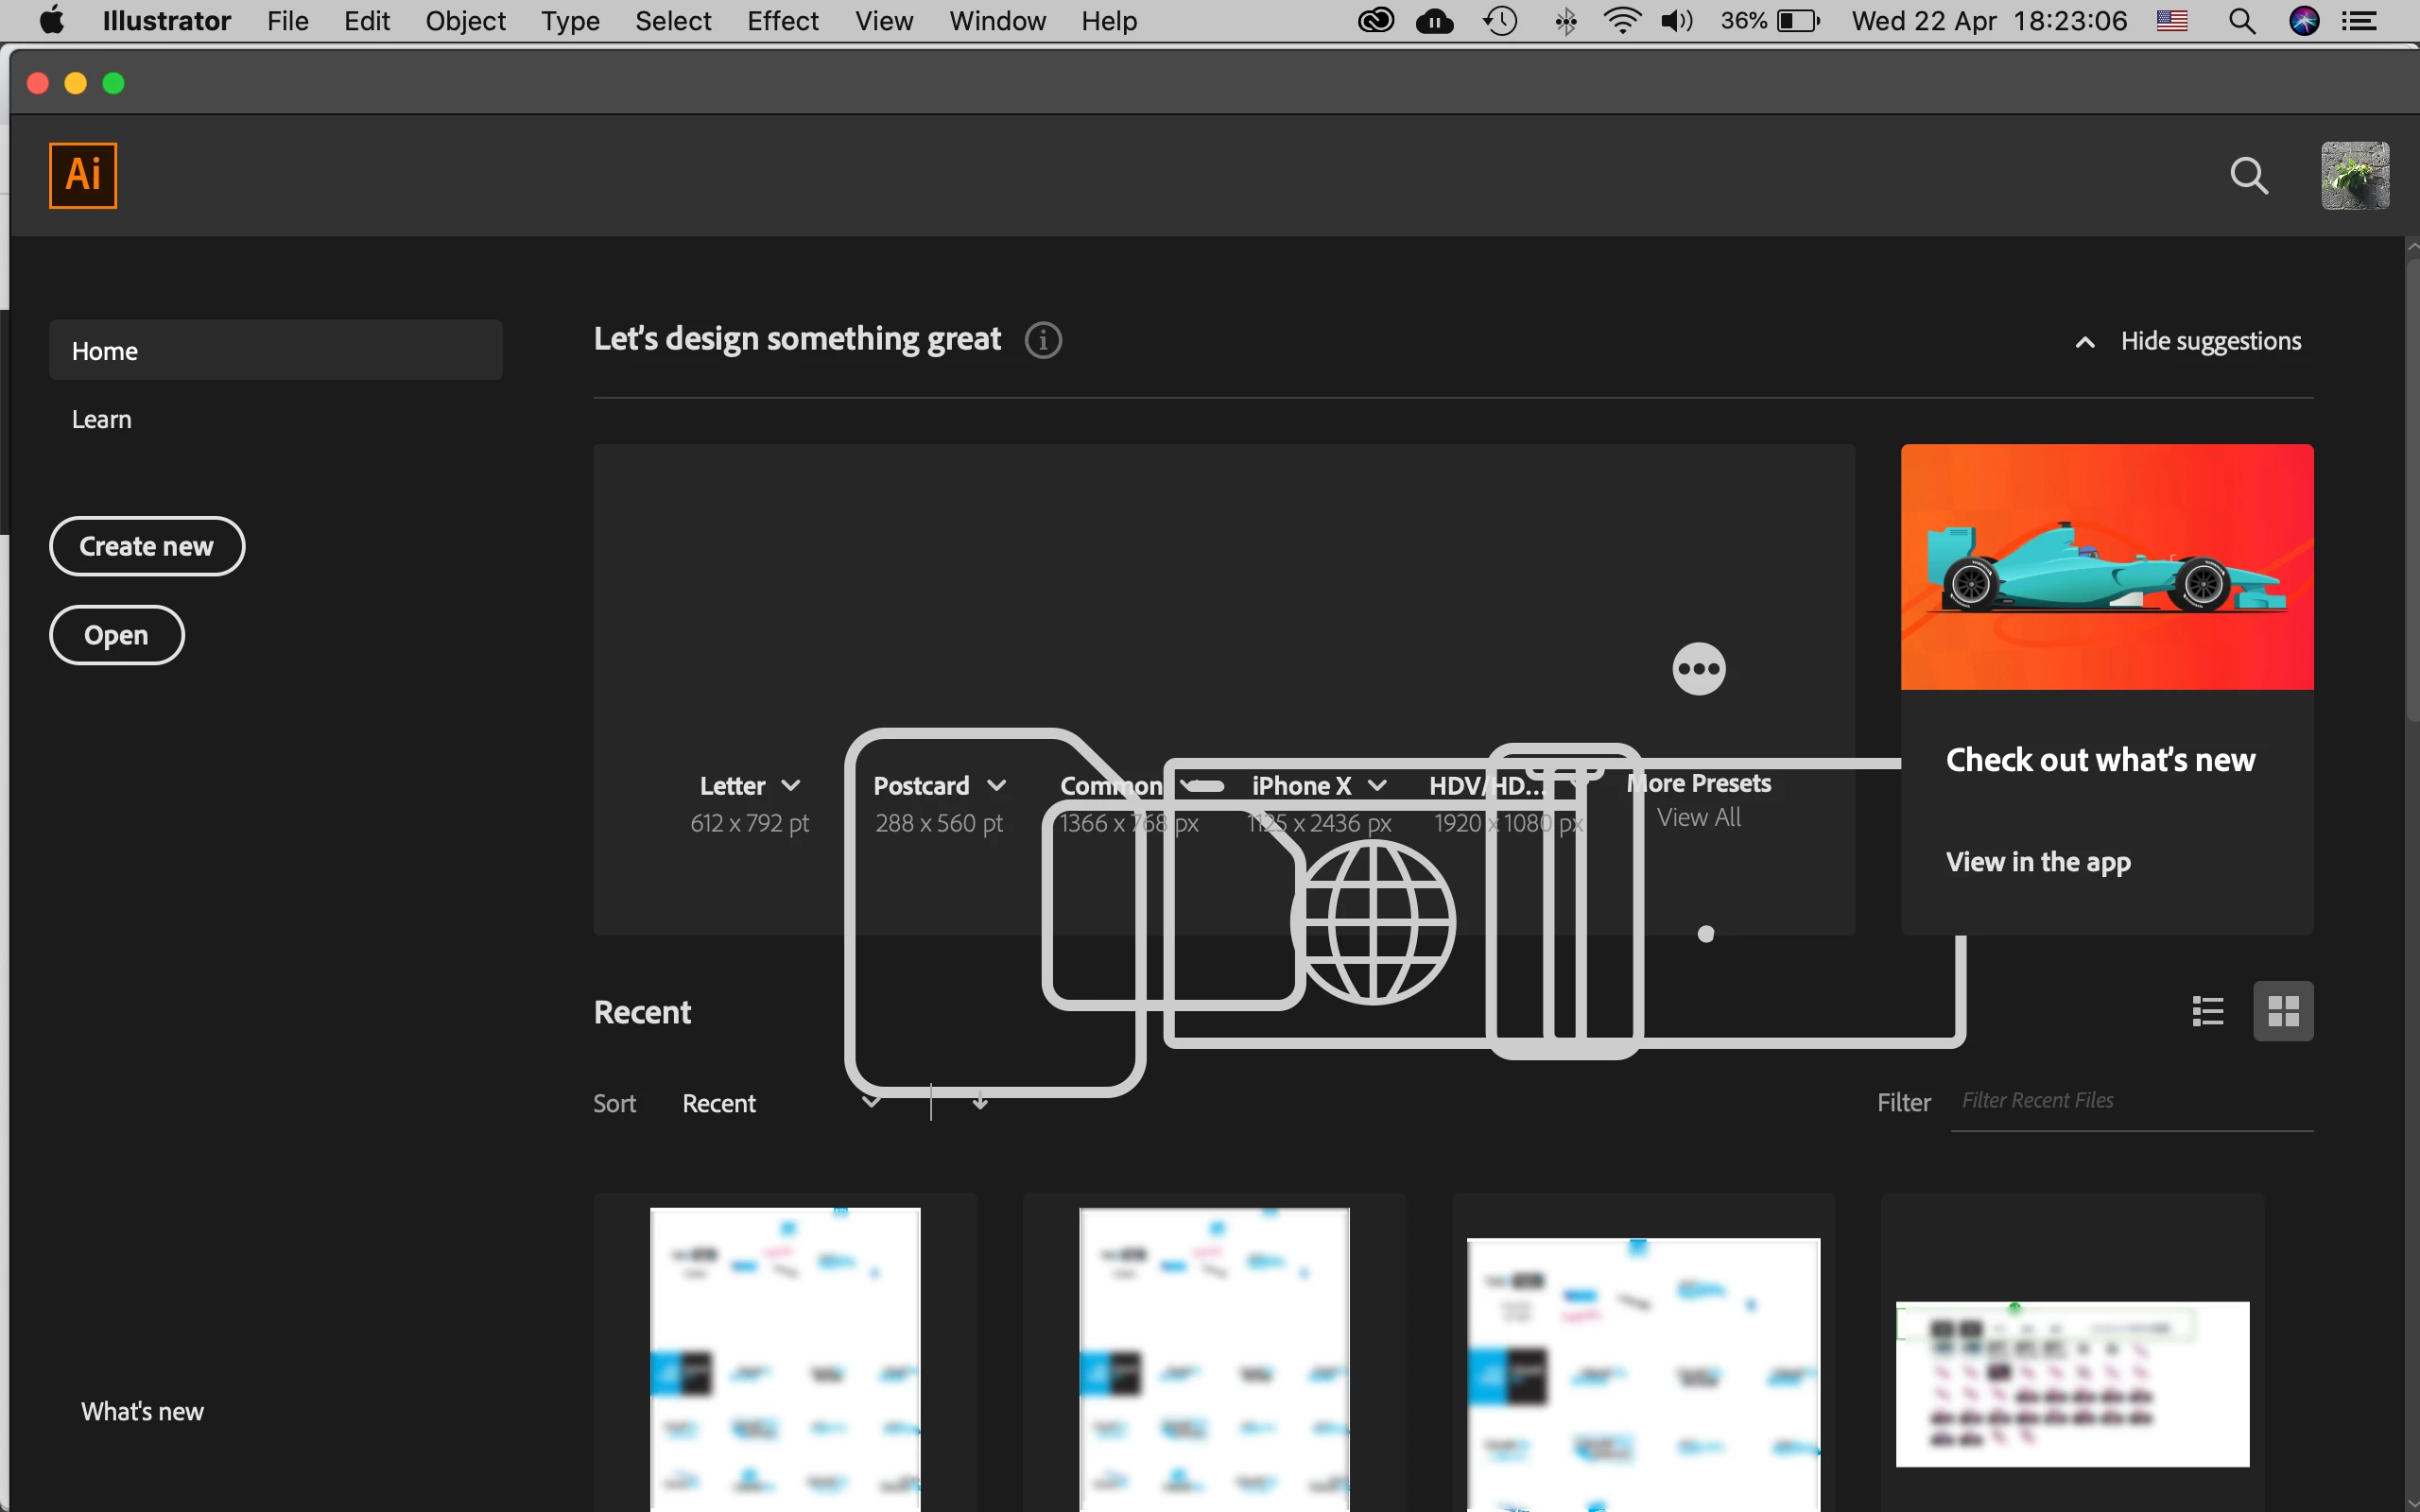
Task: Collapse suggestions with Hide suggestions chevron
Action: [x=2085, y=342]
